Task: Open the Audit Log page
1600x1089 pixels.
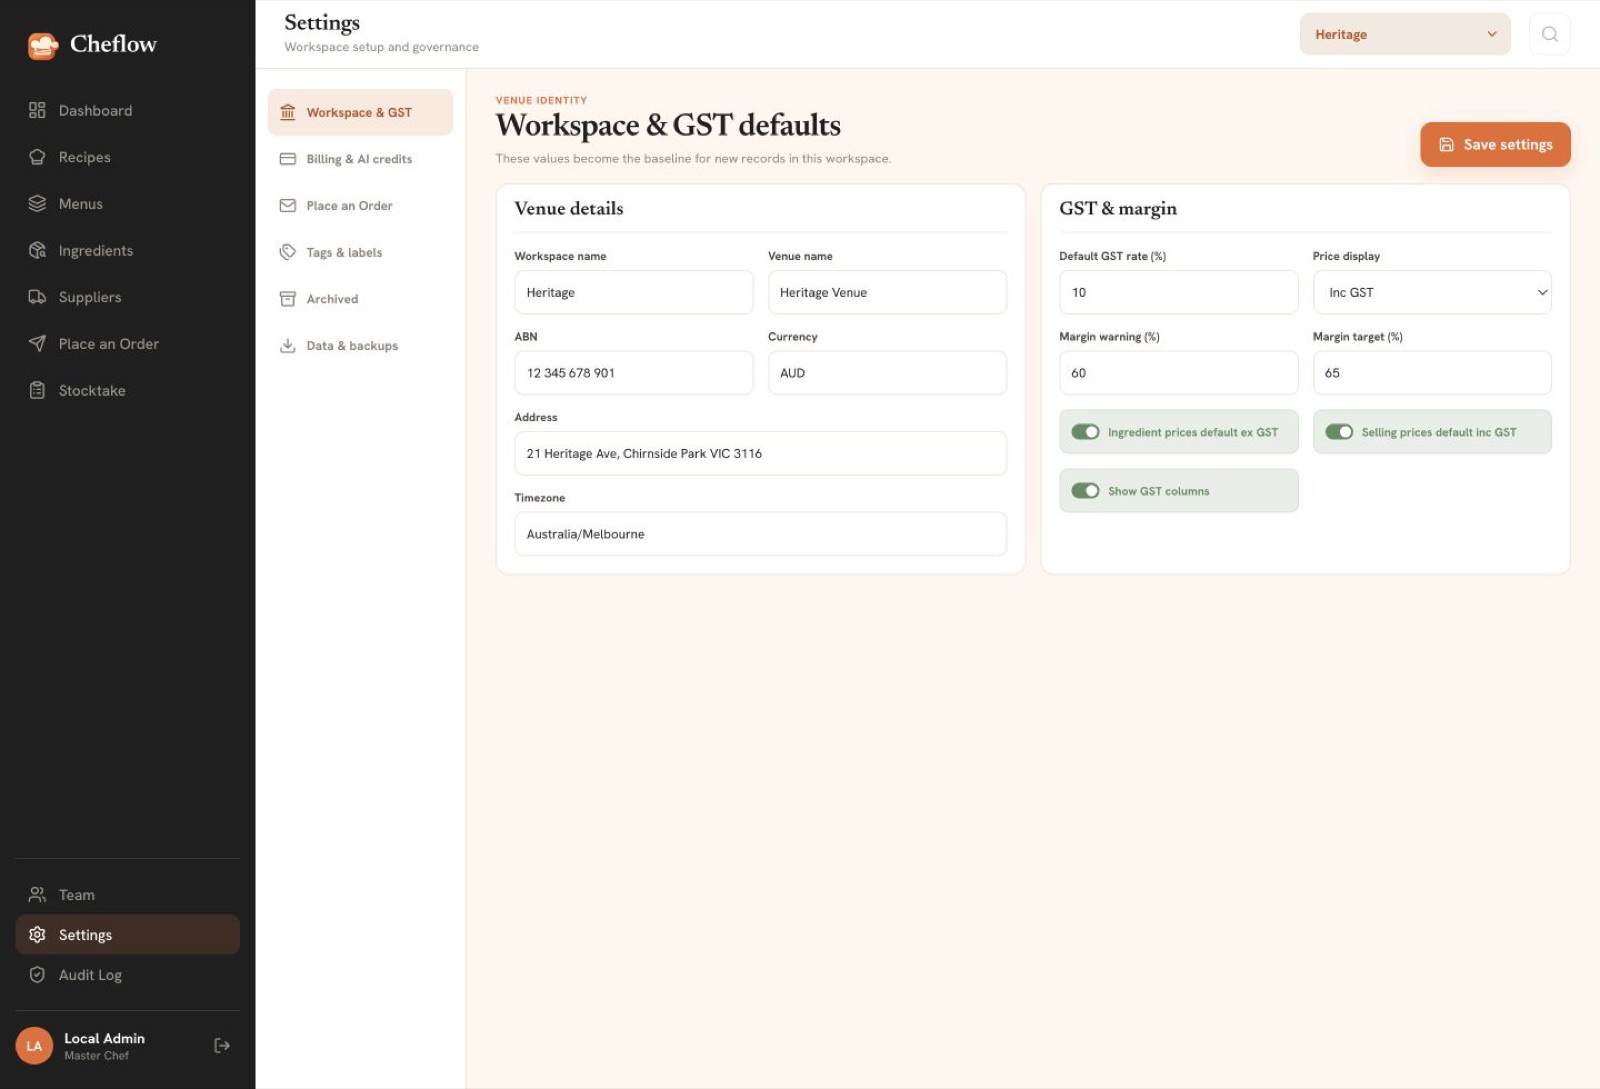Action: coord(127,975)
